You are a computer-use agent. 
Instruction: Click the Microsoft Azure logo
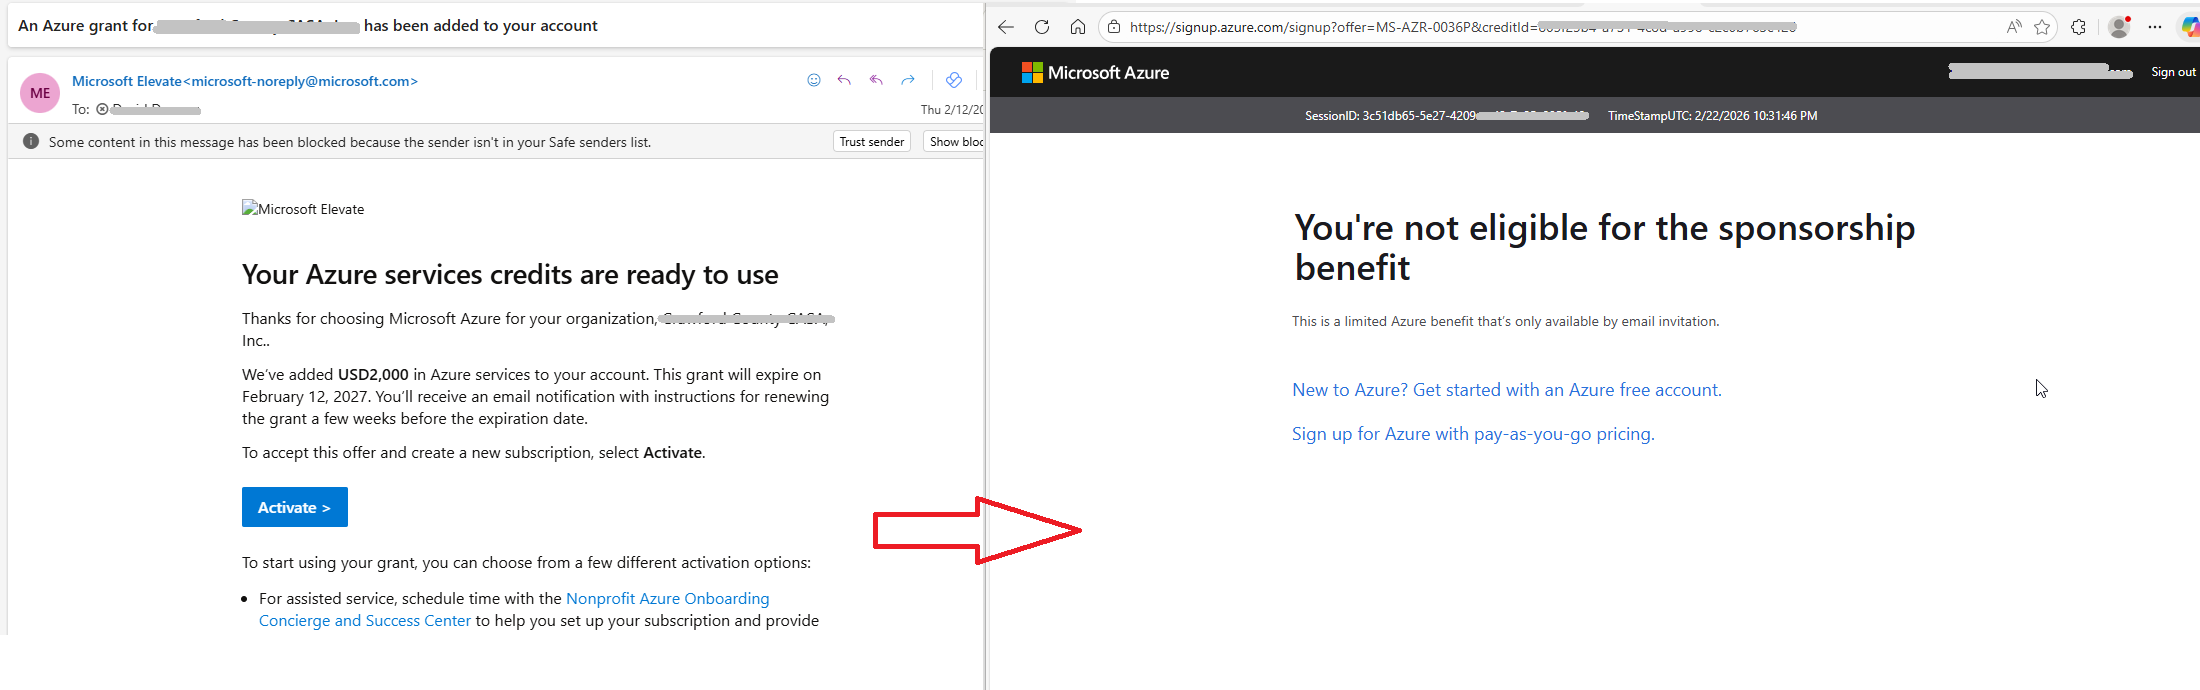(x=1095, y=72)
